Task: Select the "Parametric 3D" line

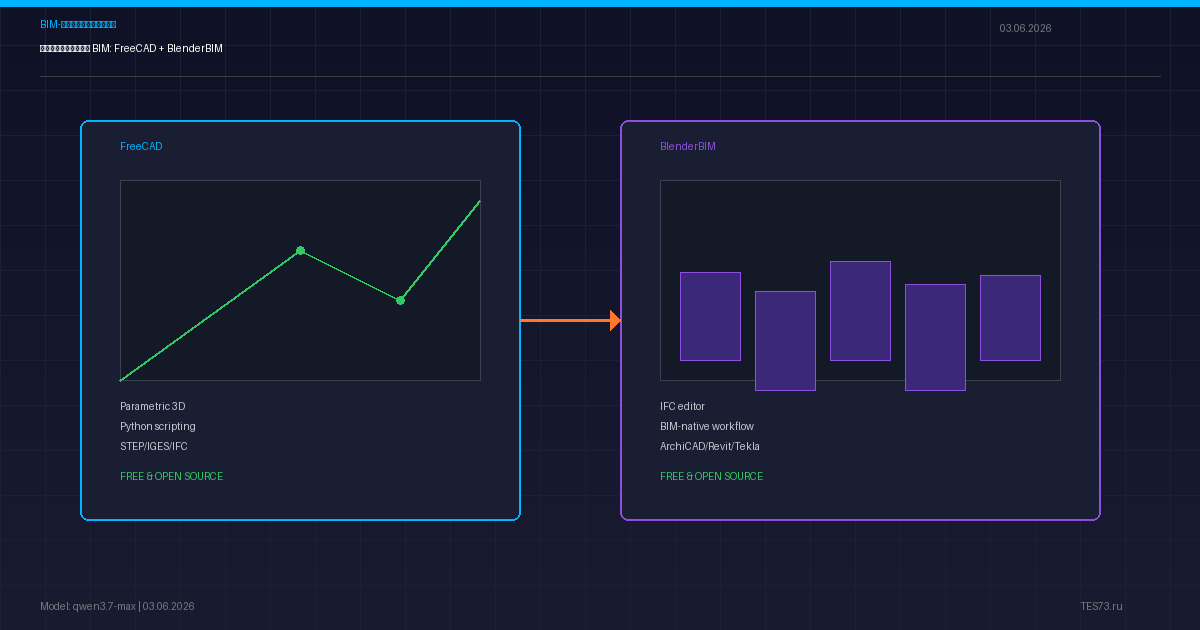Action: [152, 406]
